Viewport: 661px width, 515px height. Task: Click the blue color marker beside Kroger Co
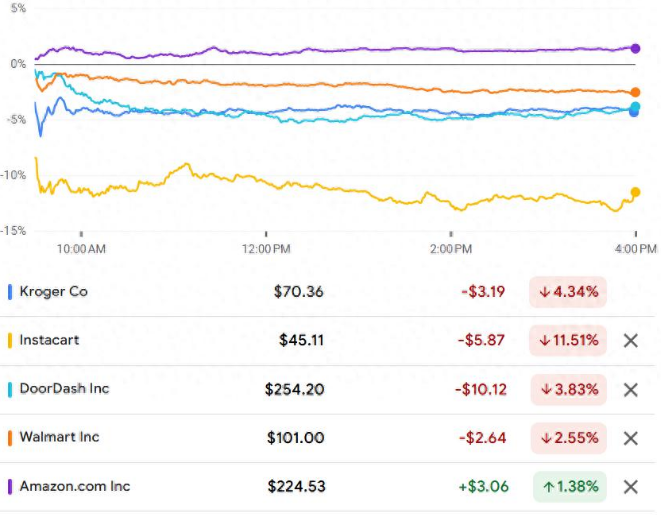pyautogui.click(x=10, y=292)
